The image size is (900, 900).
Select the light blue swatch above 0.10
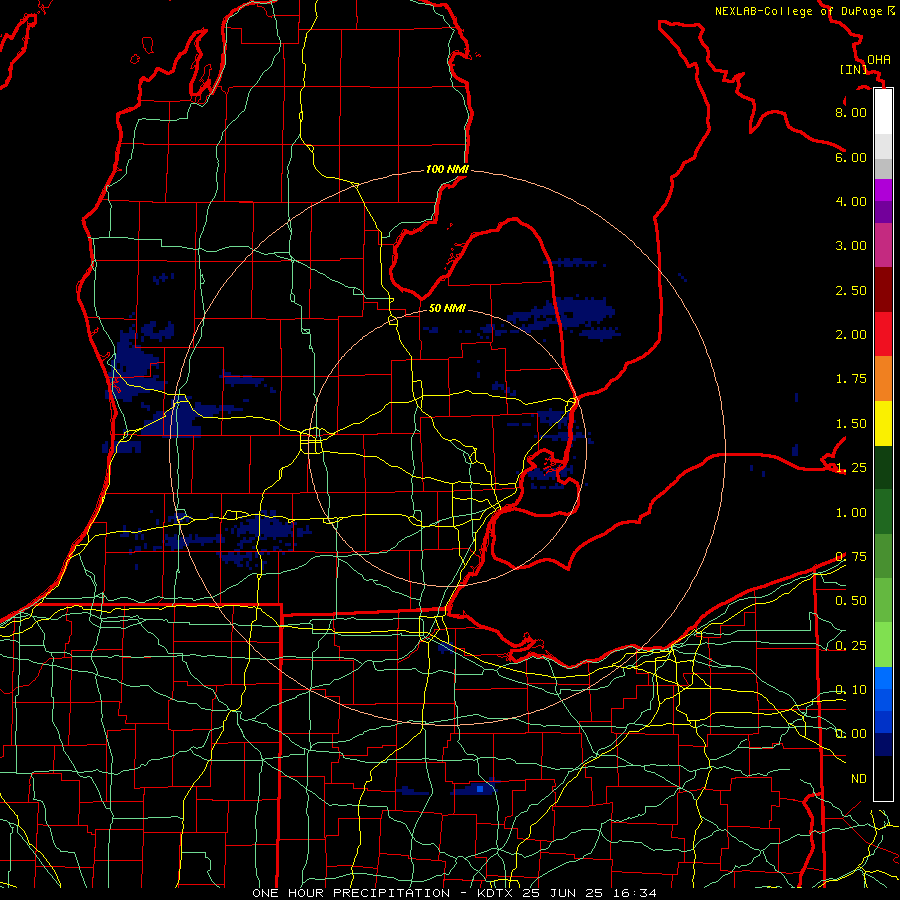(x=883, y=678)
